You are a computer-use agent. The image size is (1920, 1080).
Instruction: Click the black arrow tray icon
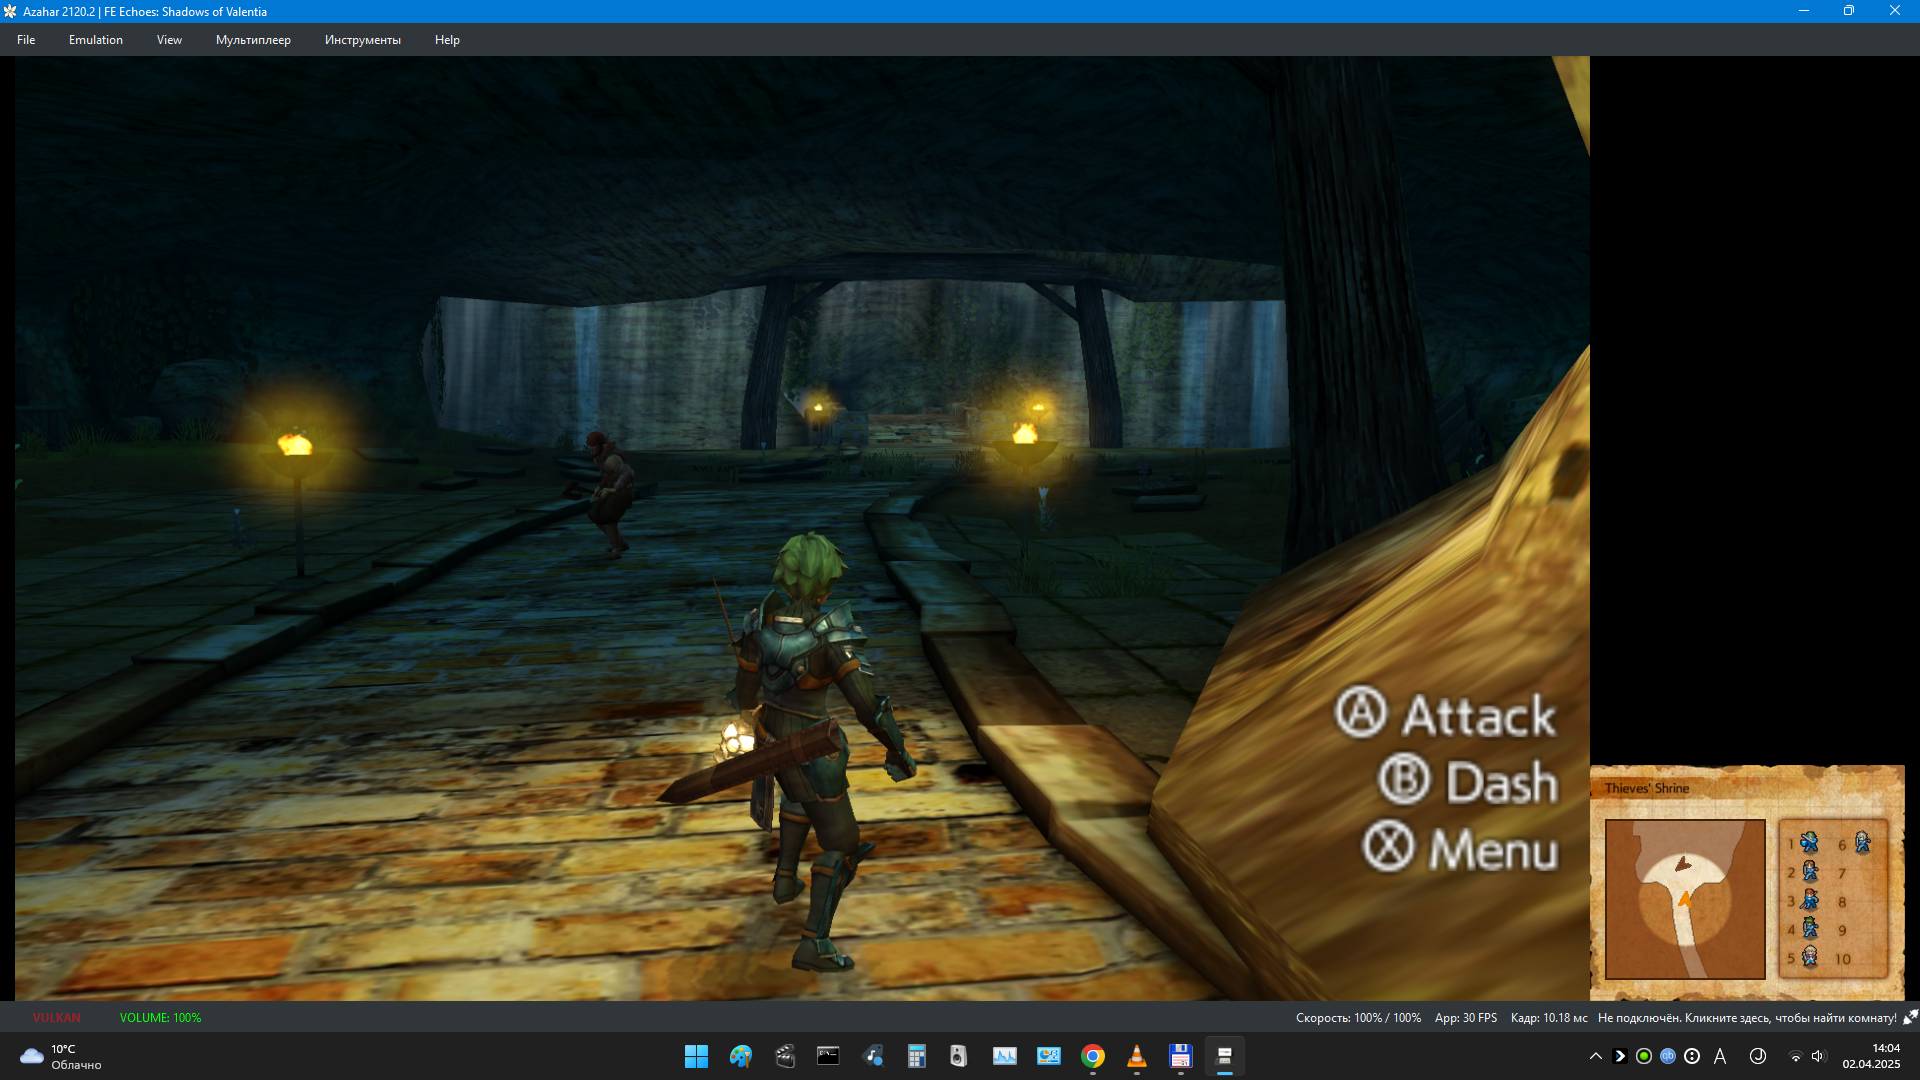[1620, 1056]
